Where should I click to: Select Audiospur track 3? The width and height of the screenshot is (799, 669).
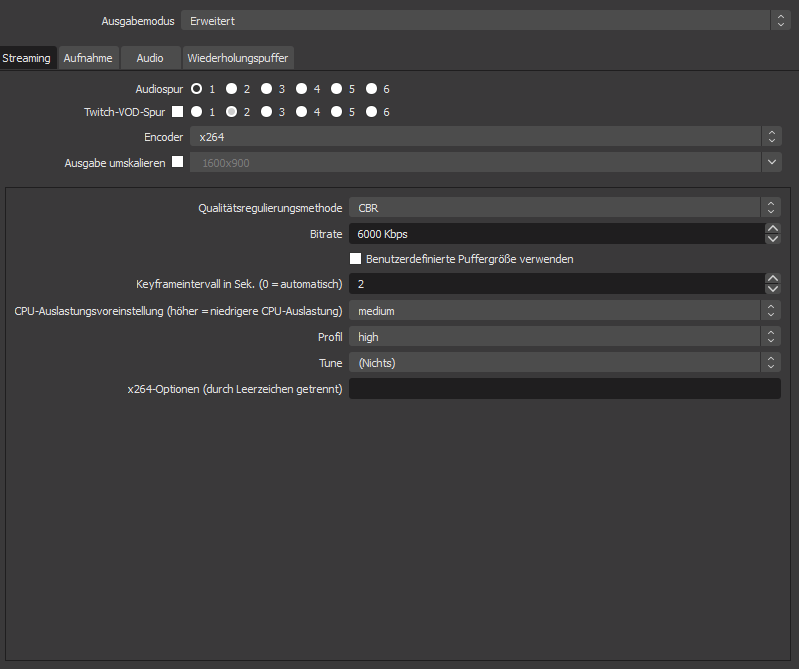[x=267, y=89]
